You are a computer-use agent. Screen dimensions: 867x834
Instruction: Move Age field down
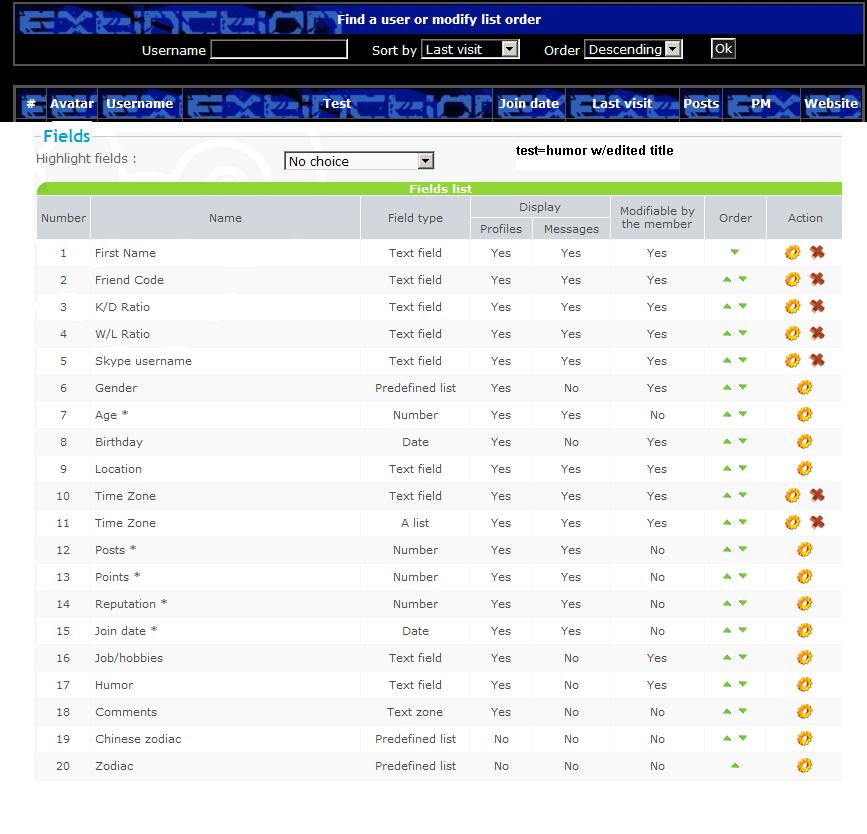pyautogui.click(x=743, y=414)
